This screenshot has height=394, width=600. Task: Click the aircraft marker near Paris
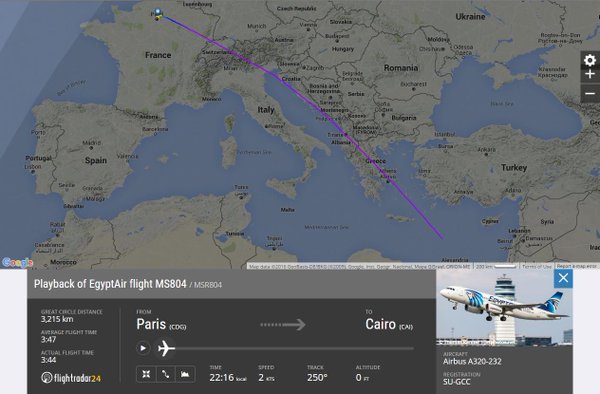pos(157,14)
